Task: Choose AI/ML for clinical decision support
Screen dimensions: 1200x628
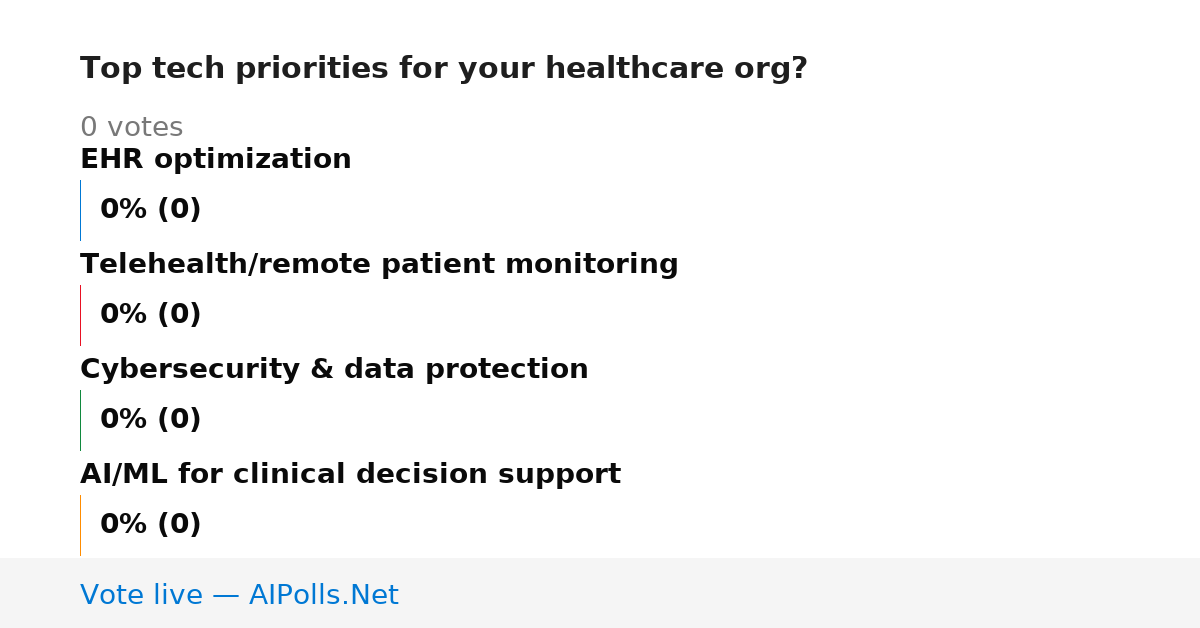Action: (x=350, y=475)
